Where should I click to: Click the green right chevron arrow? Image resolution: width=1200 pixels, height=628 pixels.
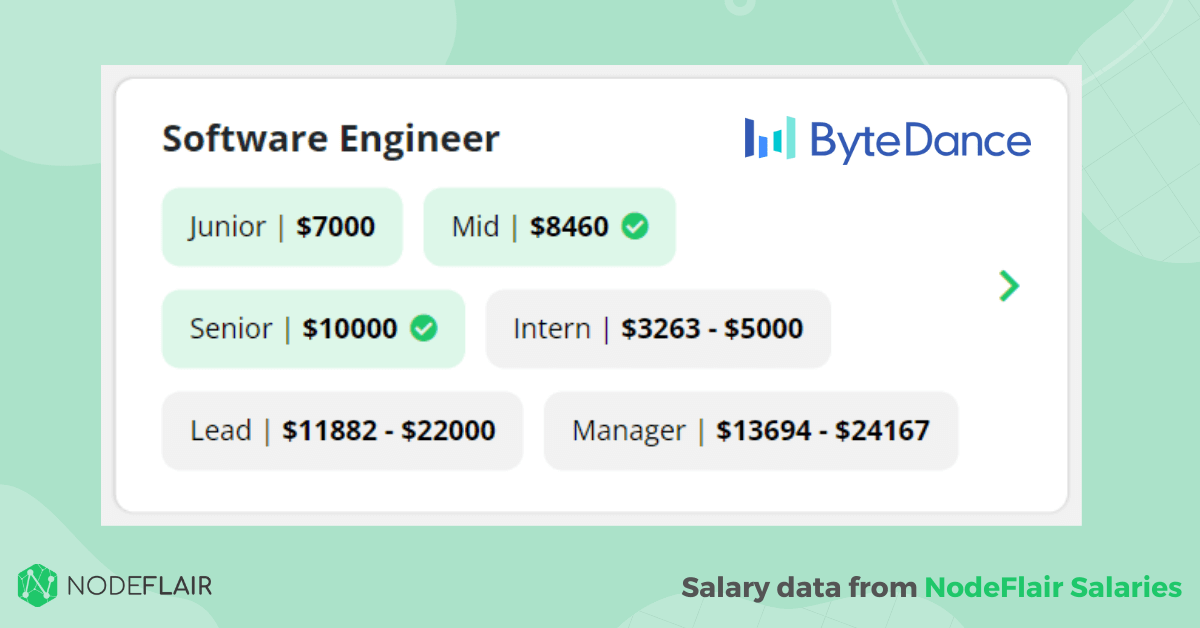coord(1009,286)
